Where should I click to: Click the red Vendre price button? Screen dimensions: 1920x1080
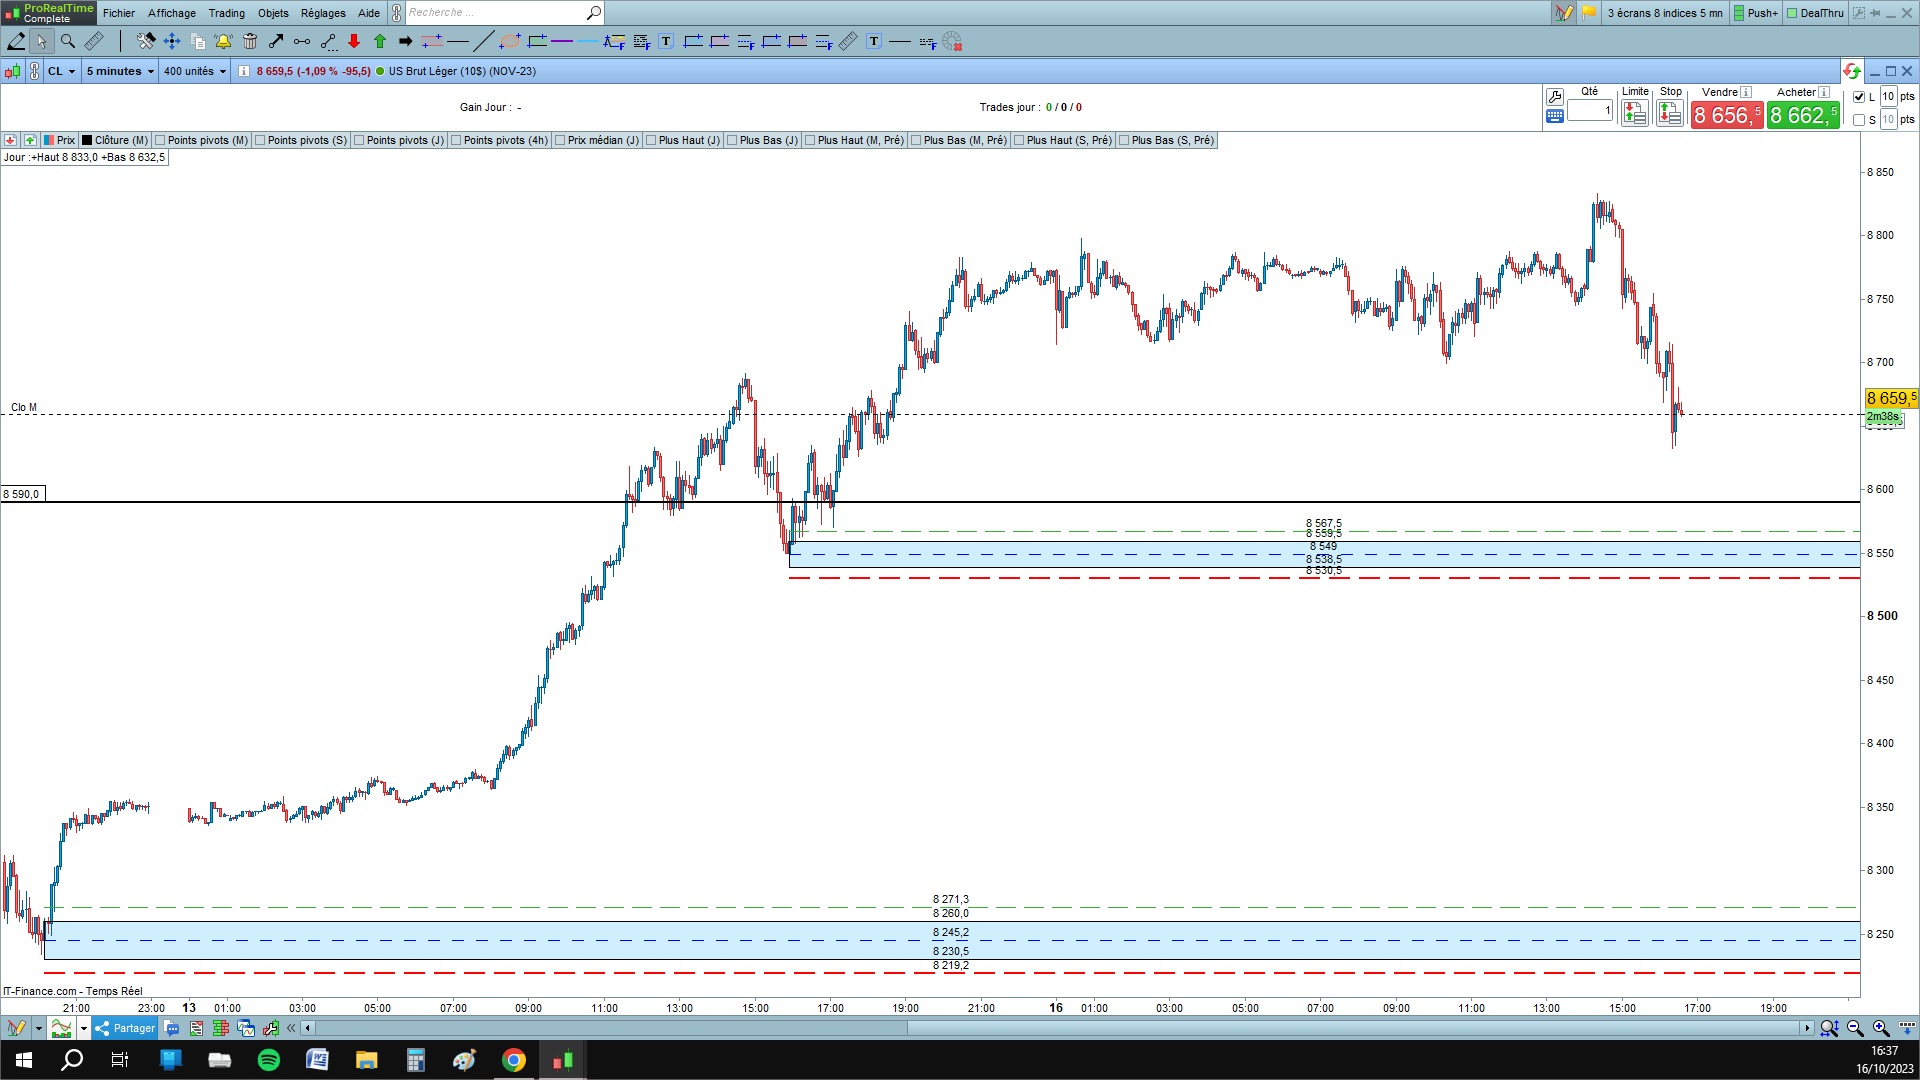point(1727,116)
